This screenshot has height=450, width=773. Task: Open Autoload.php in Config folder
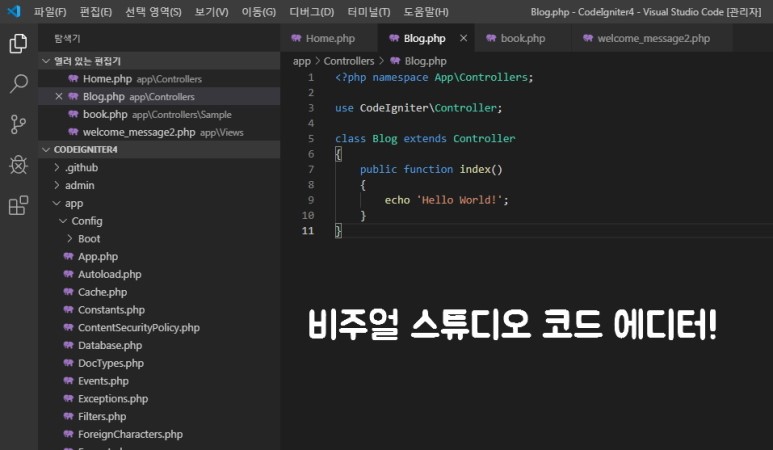pyautogui.click(x=159, y=274)
